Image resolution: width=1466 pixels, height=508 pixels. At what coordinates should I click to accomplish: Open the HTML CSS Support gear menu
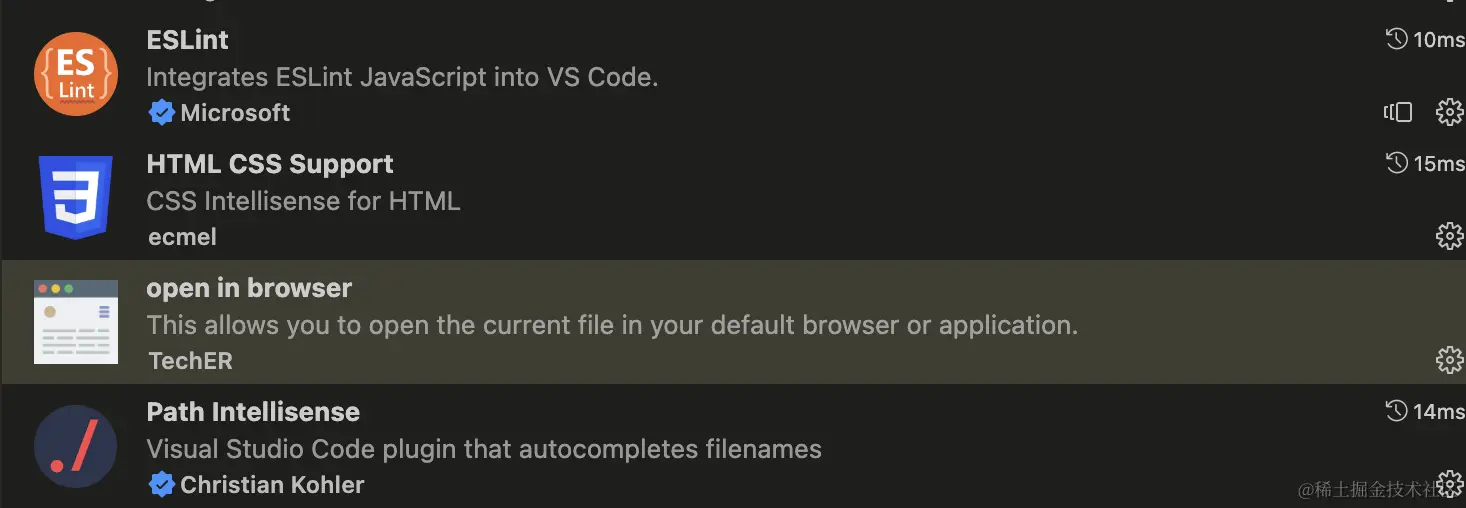click(1449, 236)
